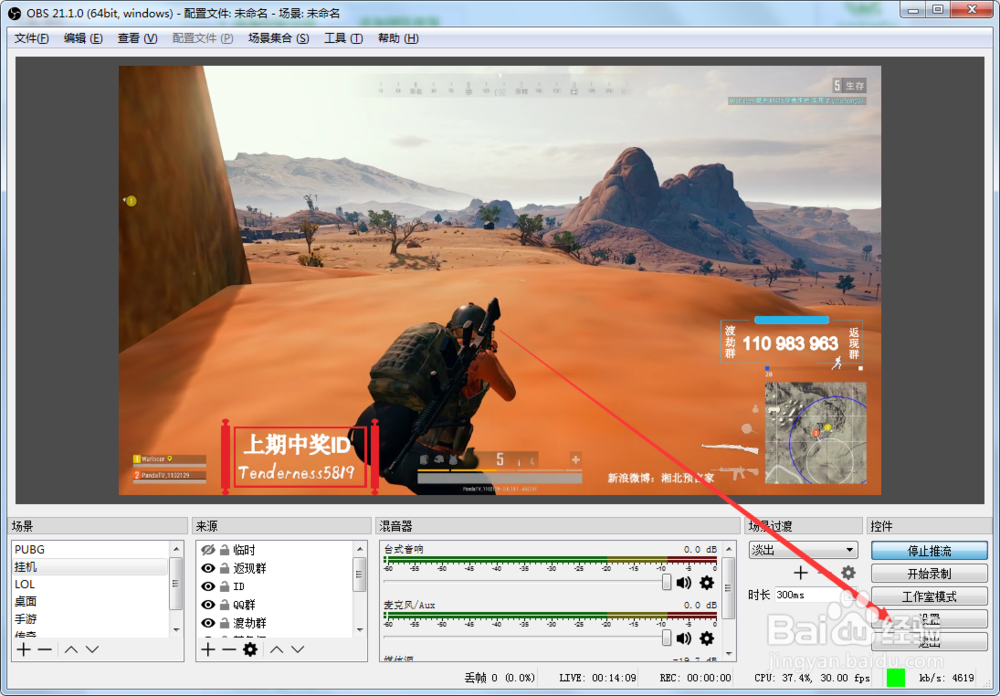The width and height of the screenshot is (1000, 696).
Task: Move the selected source down
Action: pos(298,649)
